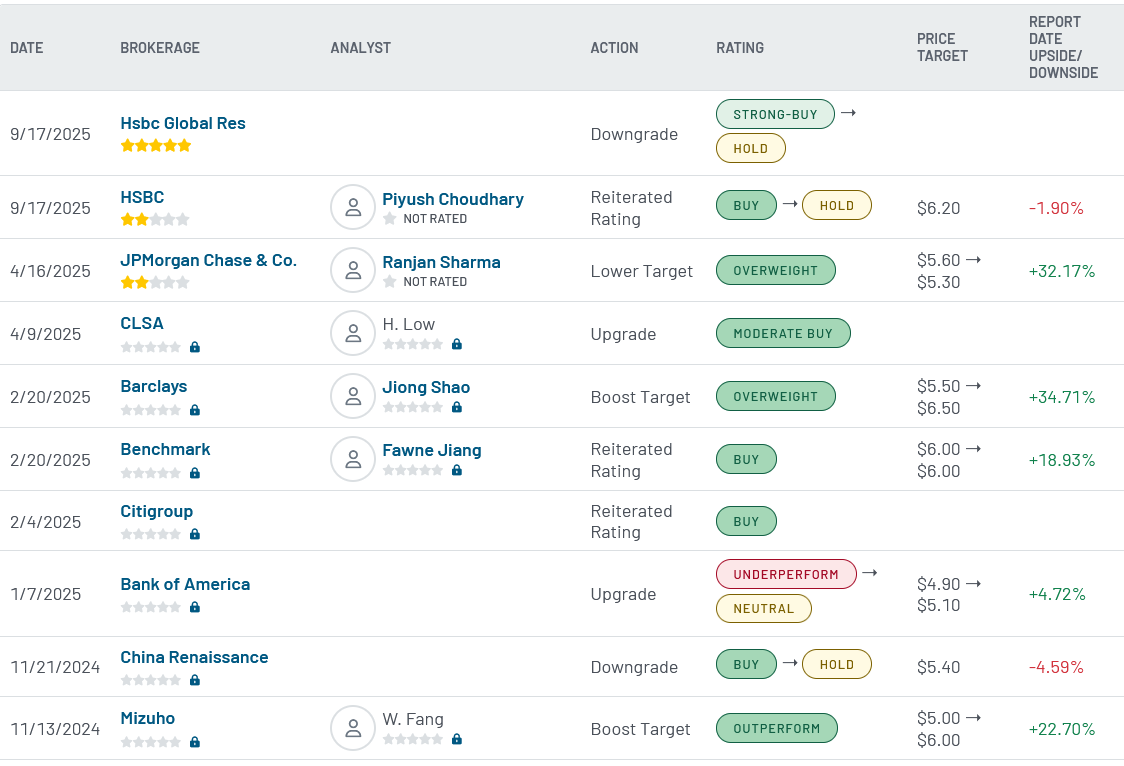This screenshot has height=766, width=1124.
Task: Click the +34.71% upside value
Action: (1062, 397)
